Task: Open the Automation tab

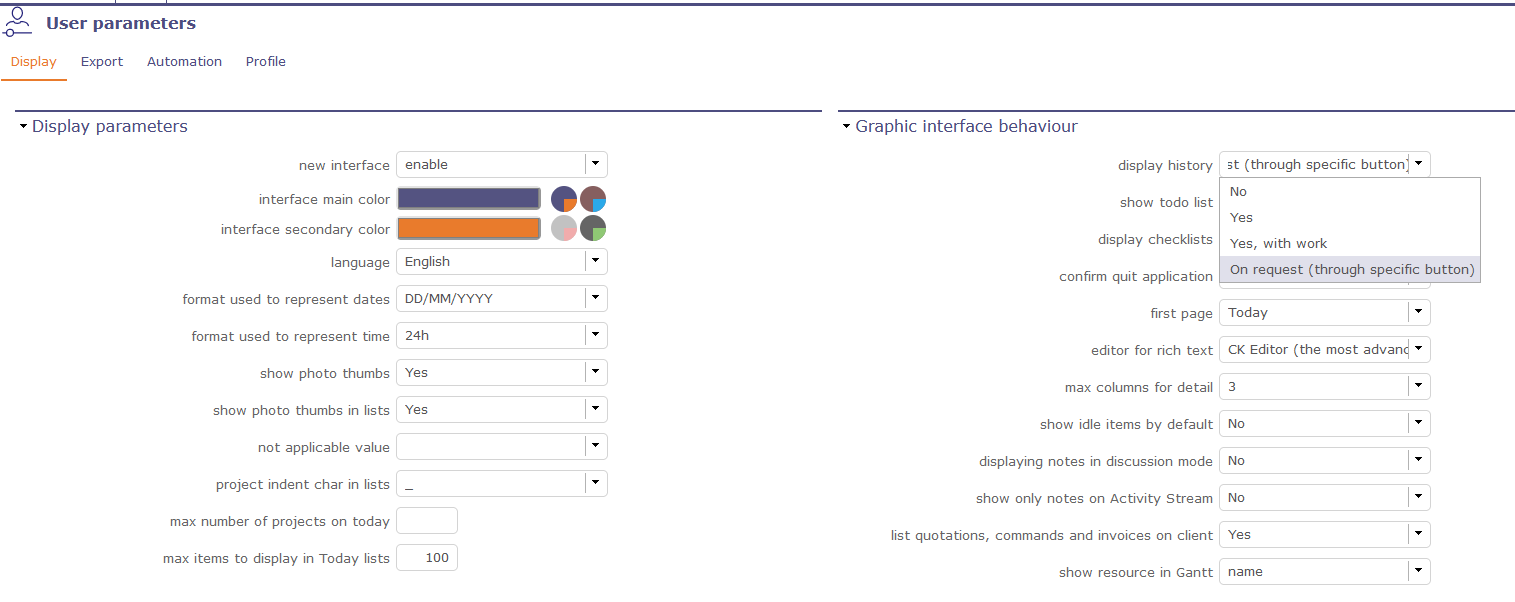Action: click(184, 62)
